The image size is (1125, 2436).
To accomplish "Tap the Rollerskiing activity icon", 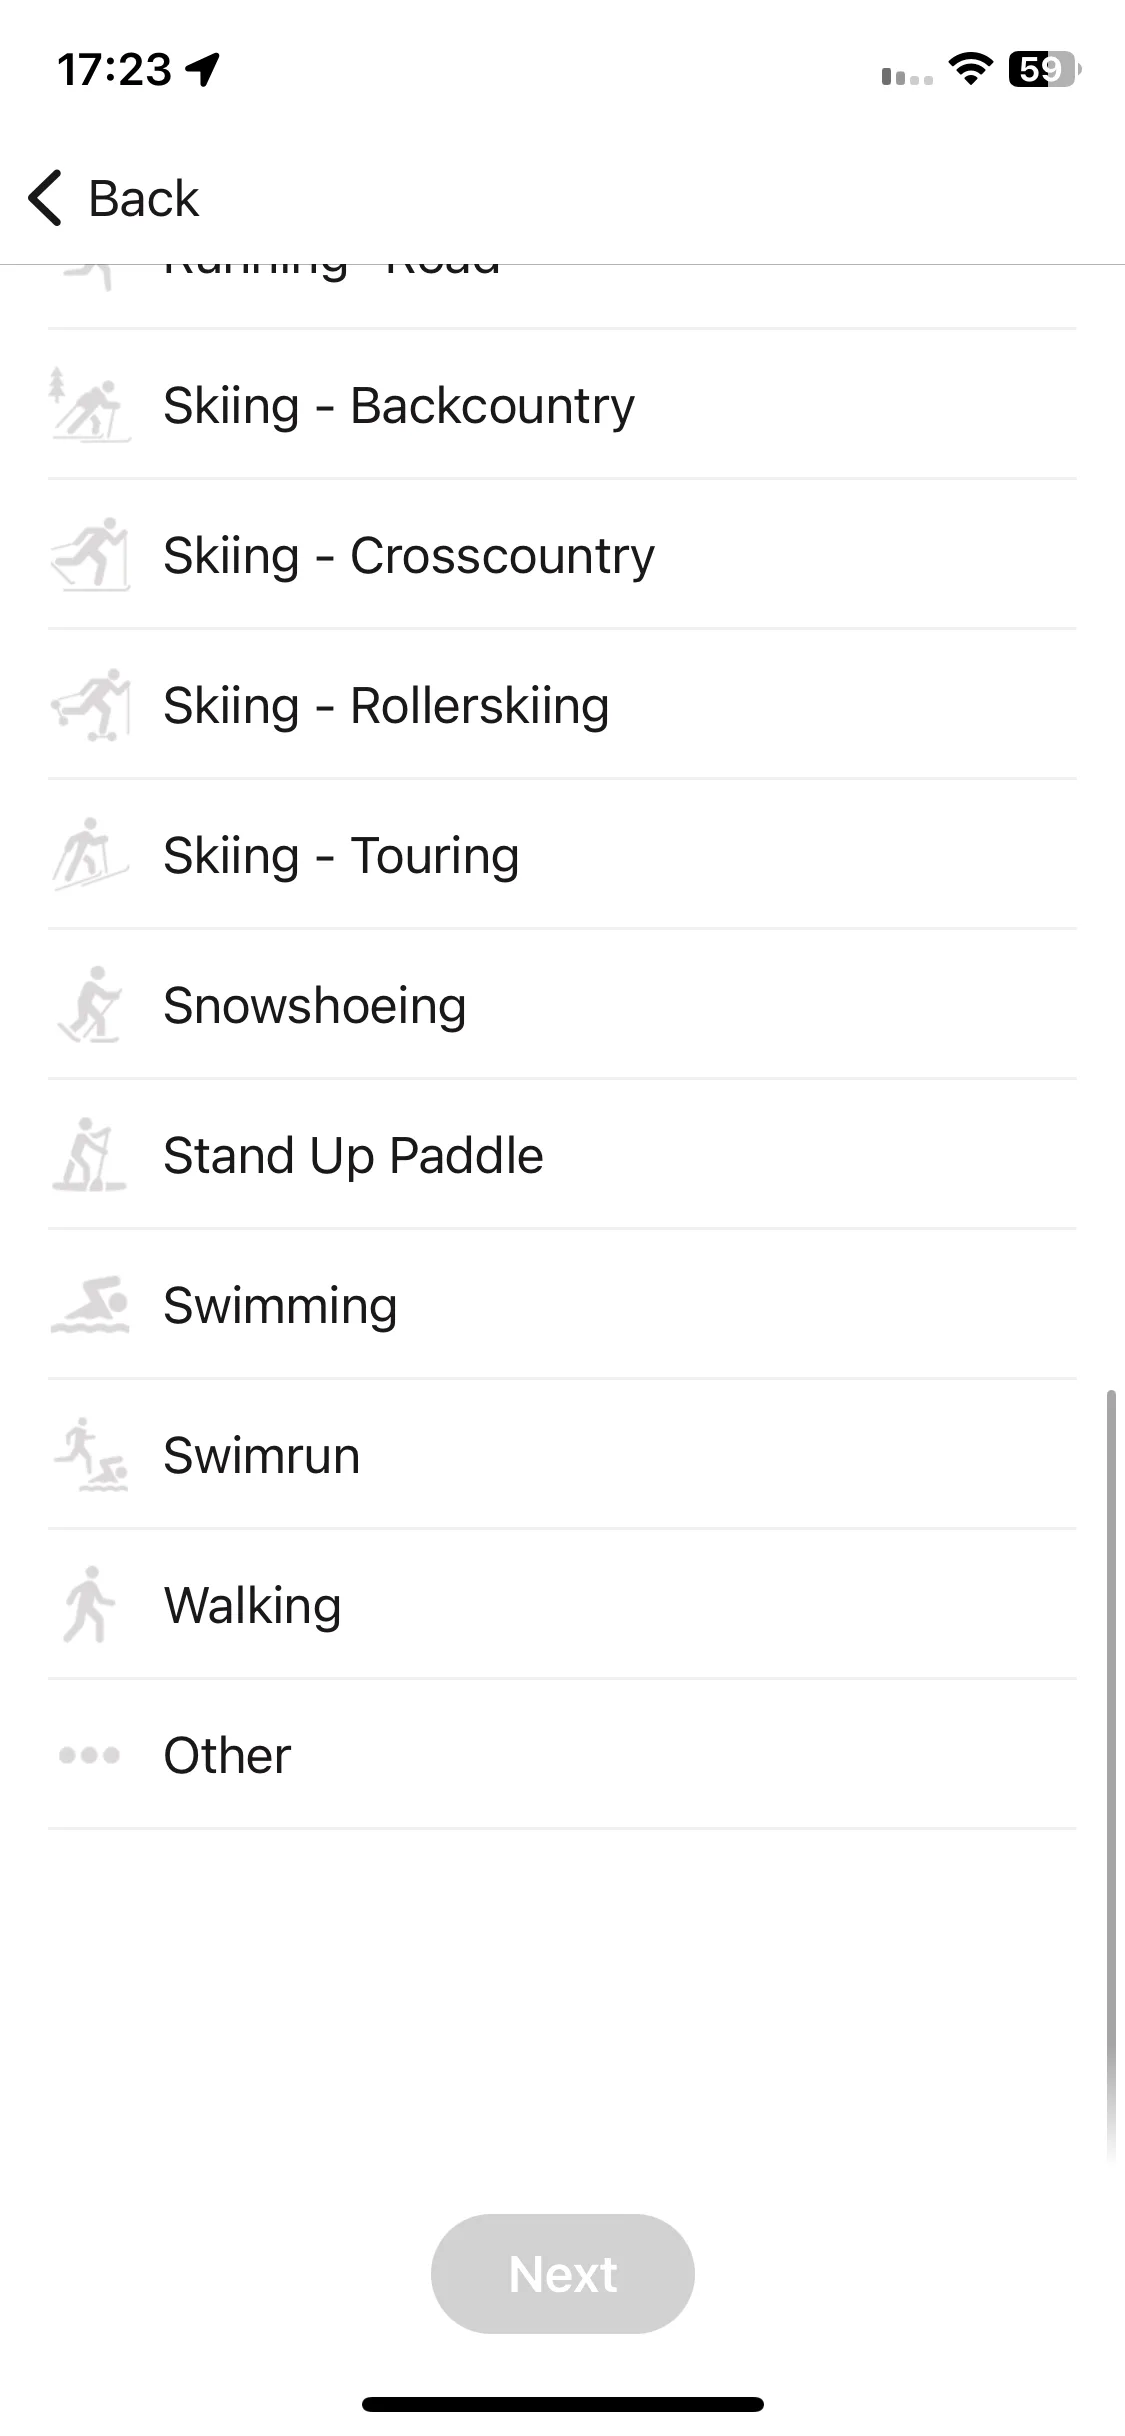I will click(90, 705).
